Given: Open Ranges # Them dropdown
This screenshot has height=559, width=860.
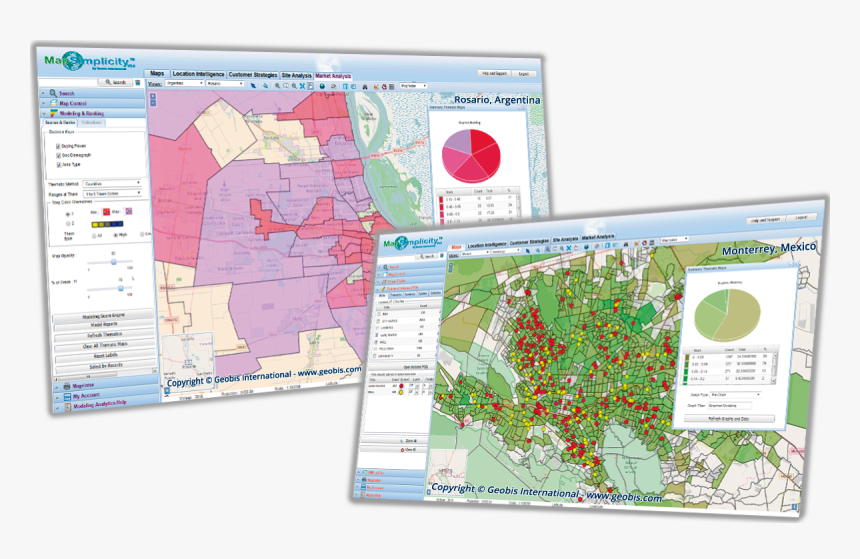Looking at the screenshot, I should [112, 194].
